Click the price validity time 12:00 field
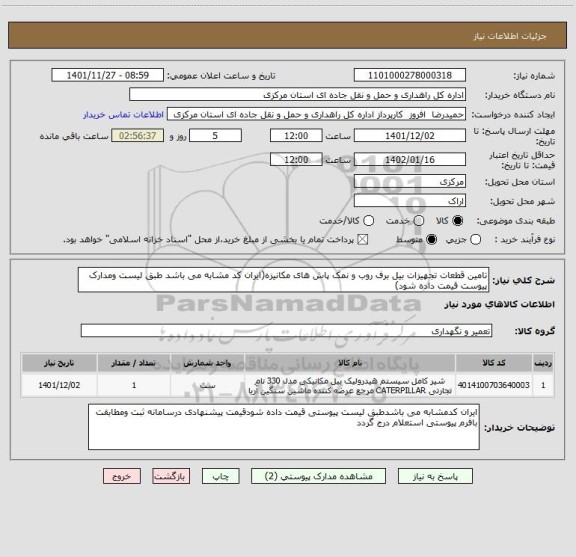576x557 pixels. click(x=296, y=159)
